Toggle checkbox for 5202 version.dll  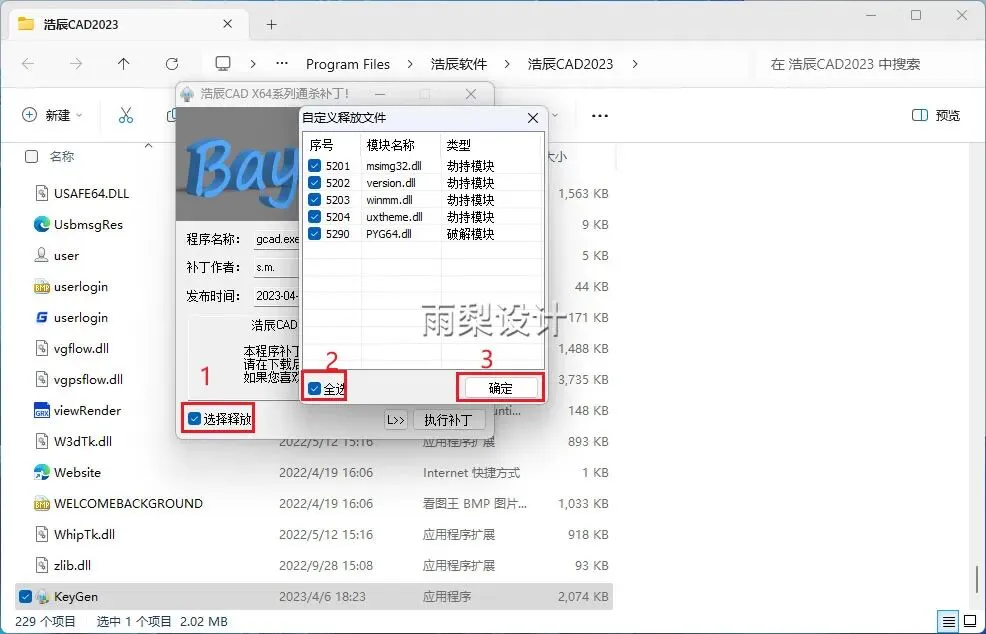click(x=314, y=183)
